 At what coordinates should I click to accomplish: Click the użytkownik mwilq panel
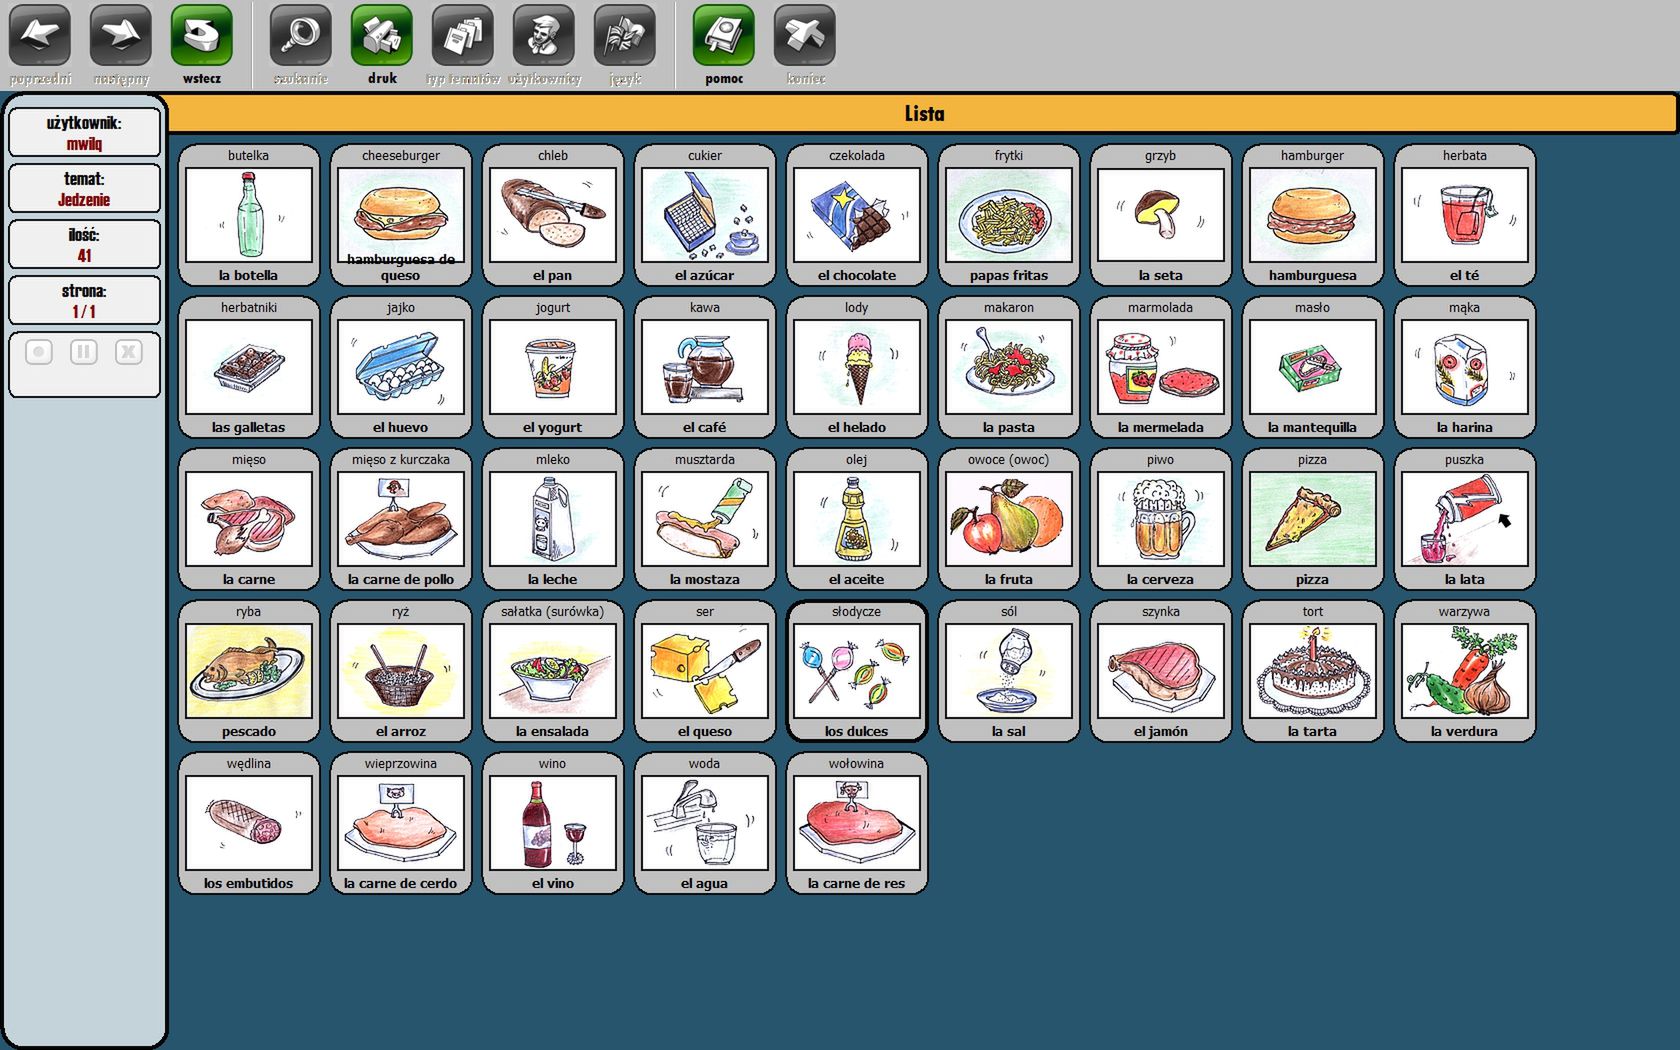pyautogui.click(x=85, y=132)
